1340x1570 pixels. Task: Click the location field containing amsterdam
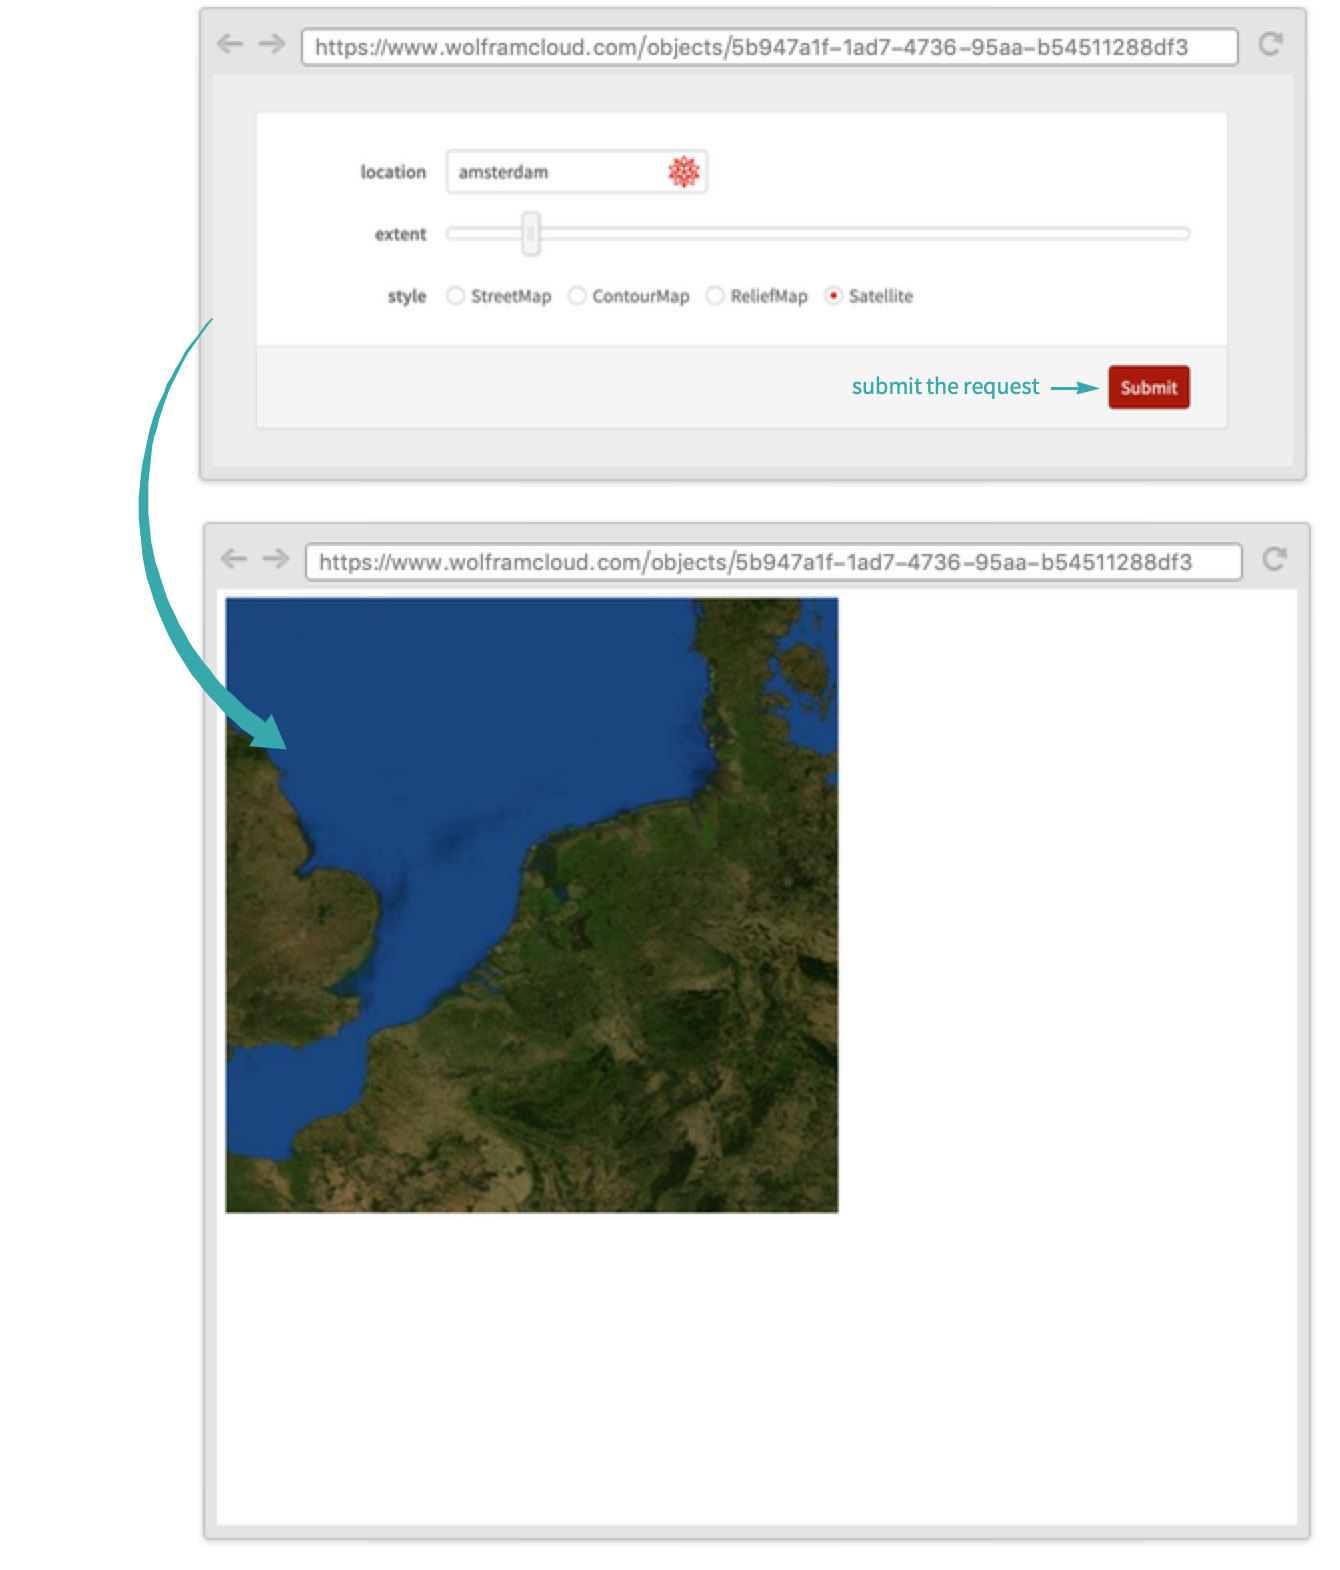click(x=555, y=172)
